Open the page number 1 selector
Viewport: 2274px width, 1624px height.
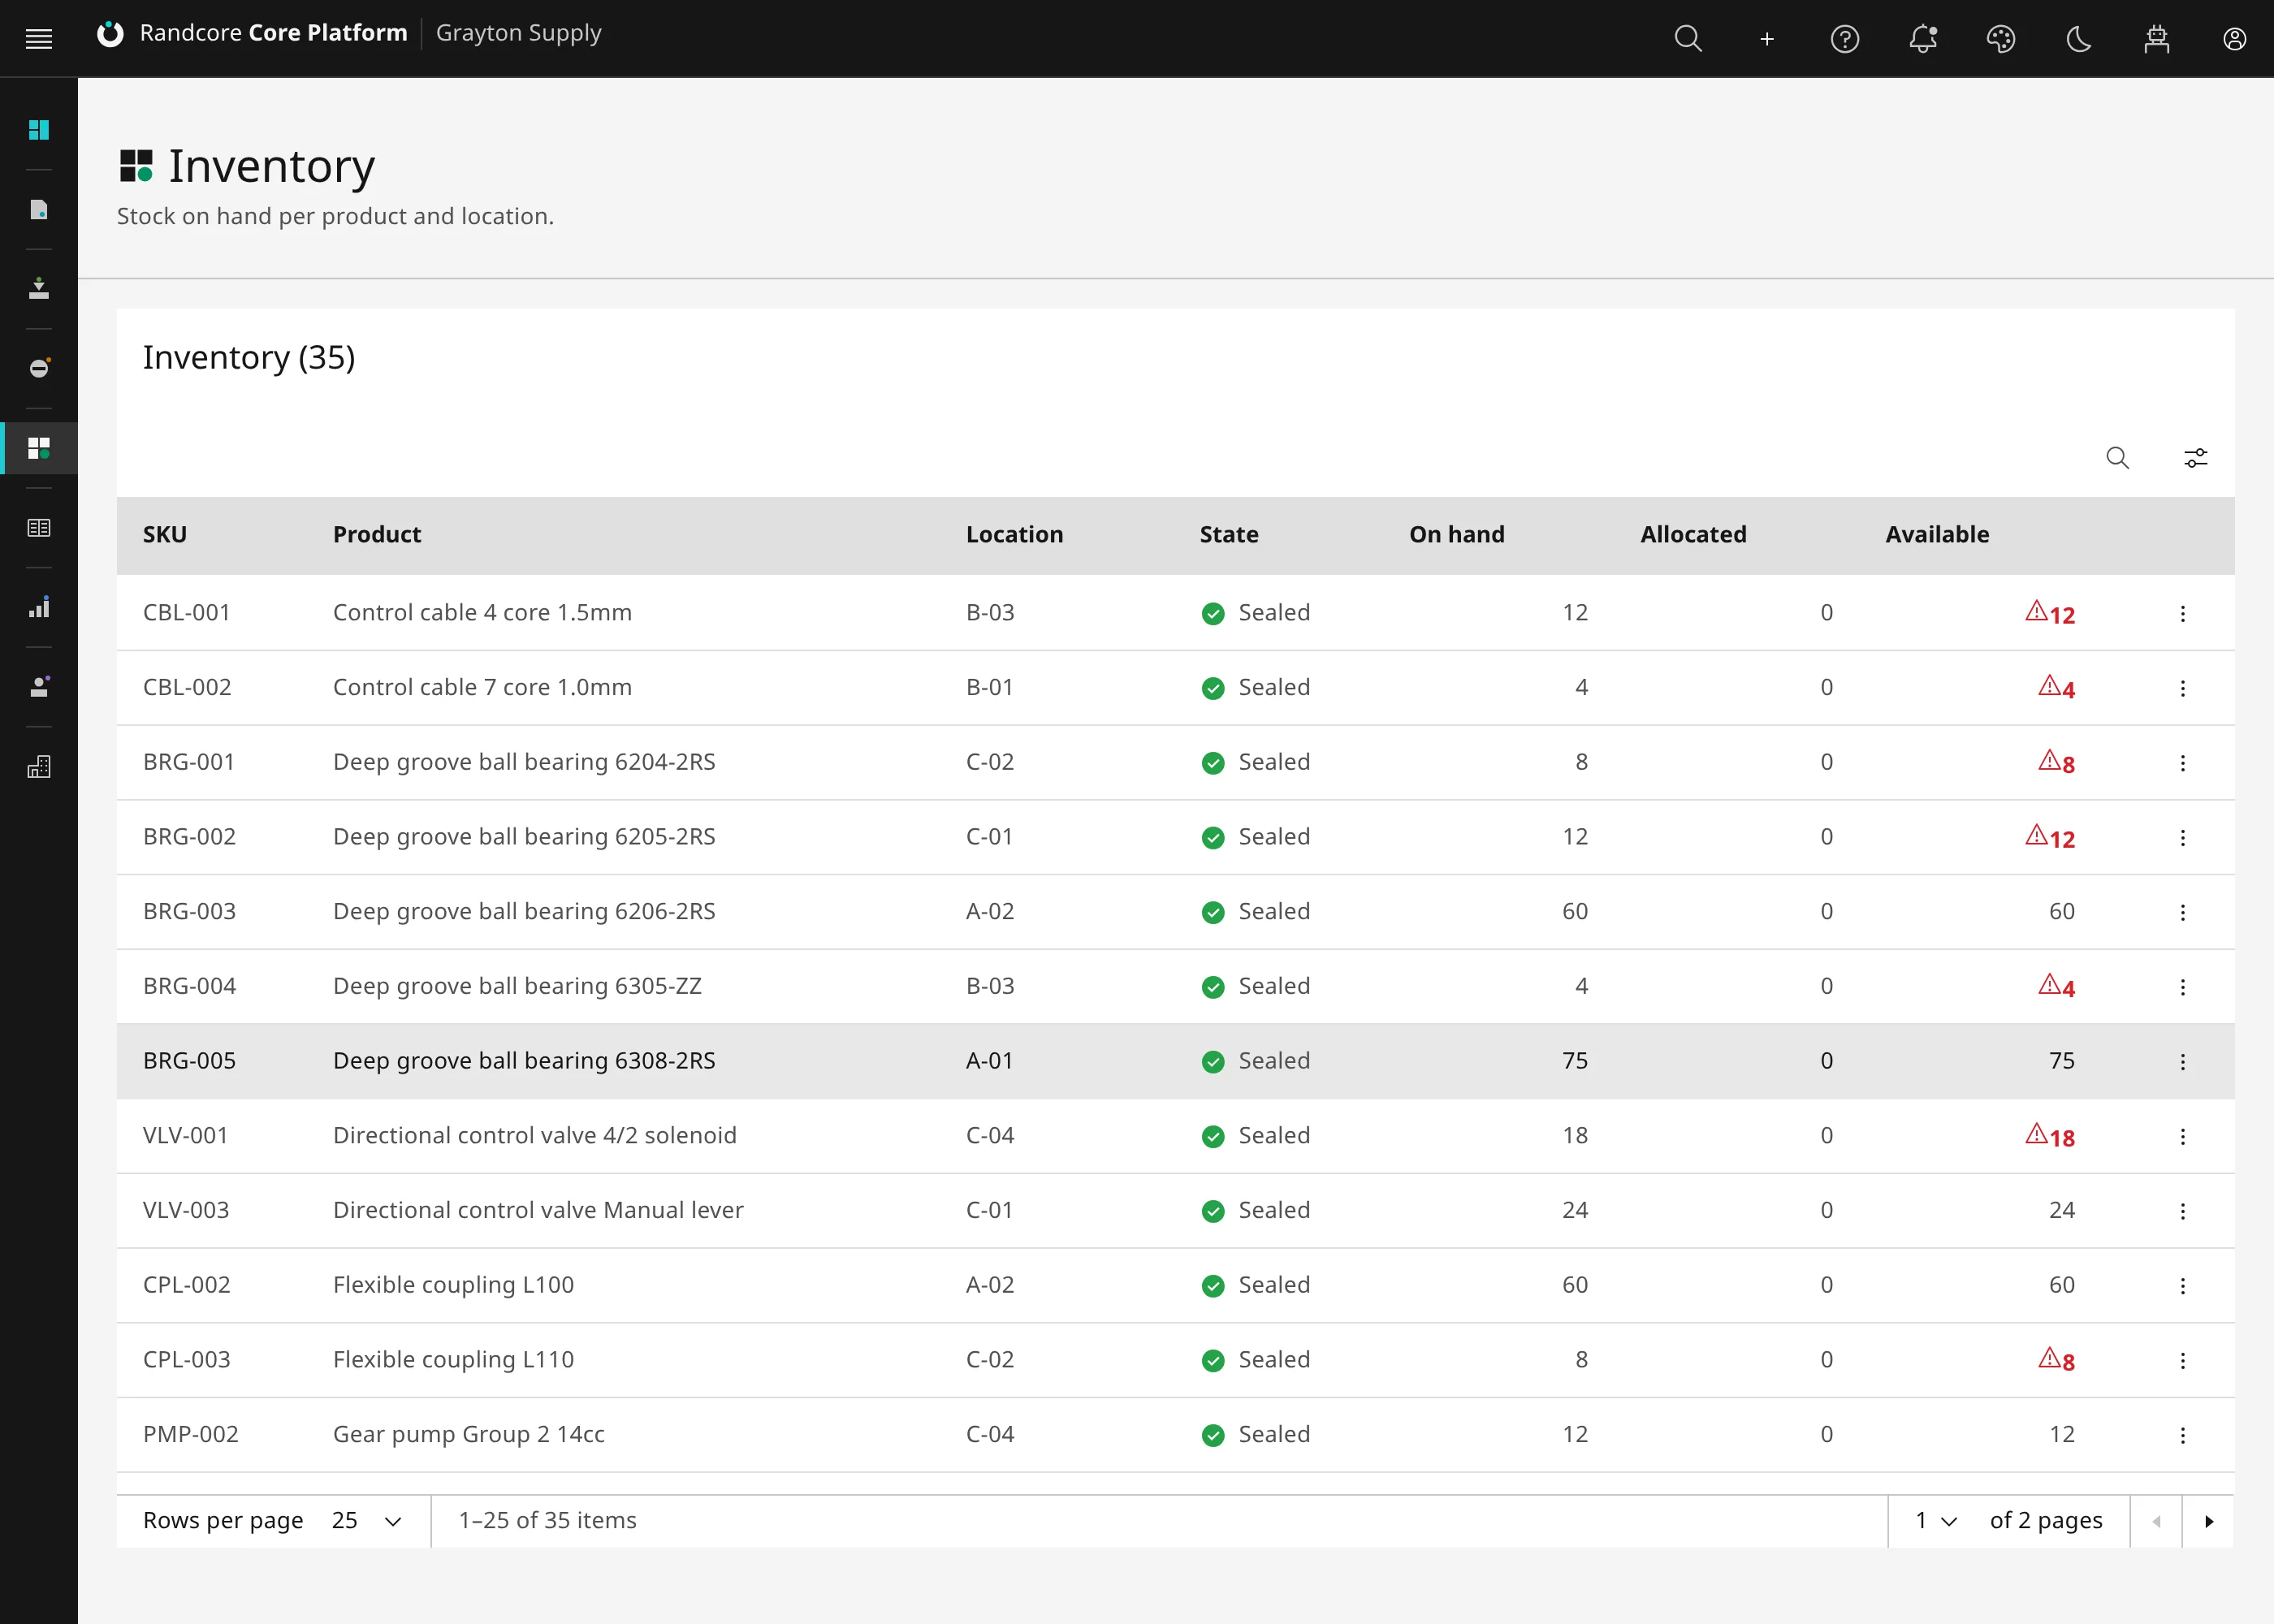pyautogui.click(x=1935, y=1521)
